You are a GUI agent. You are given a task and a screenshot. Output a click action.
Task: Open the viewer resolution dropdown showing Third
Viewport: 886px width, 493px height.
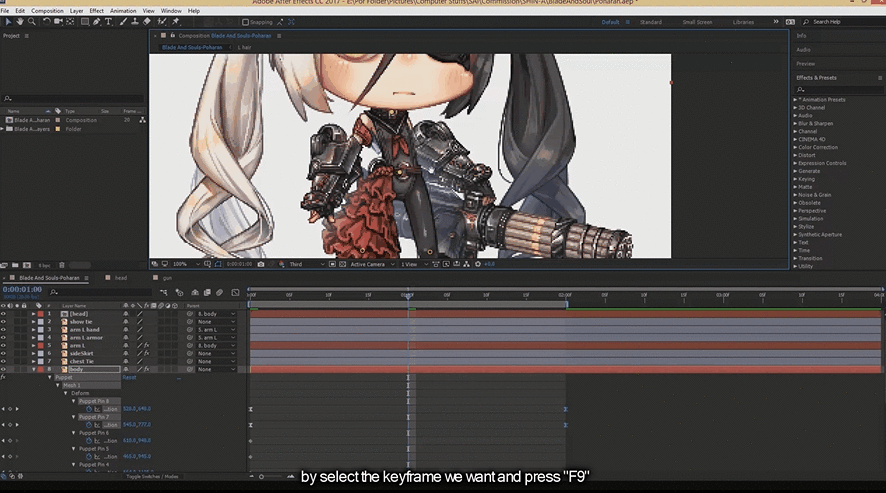307,264
